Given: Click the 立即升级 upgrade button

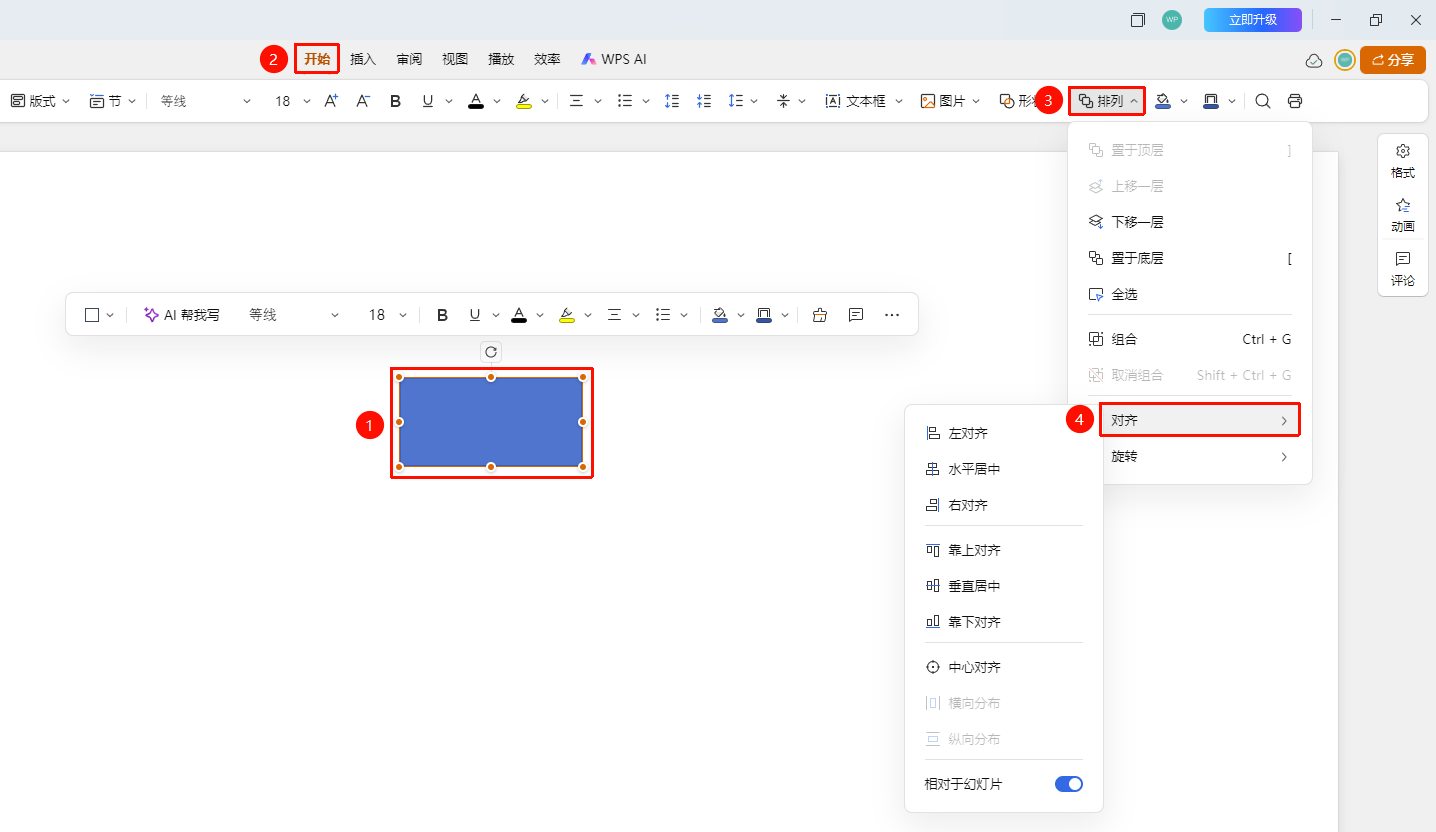Looking at the screenshot, I should pos(1253,20).
